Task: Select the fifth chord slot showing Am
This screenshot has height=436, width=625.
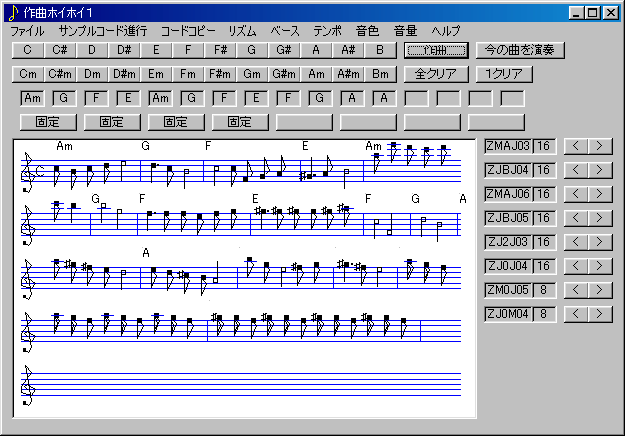Action: [x=161, y=98]
